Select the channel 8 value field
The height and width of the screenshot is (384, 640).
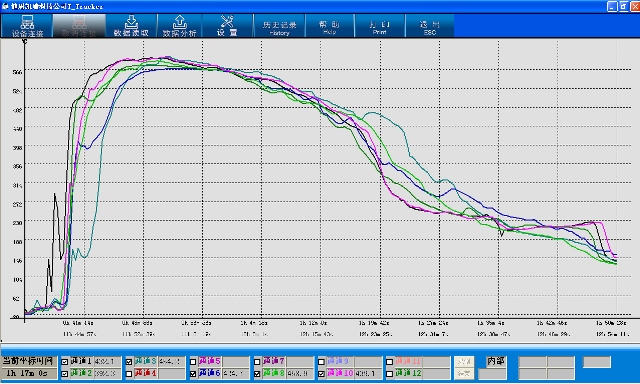pos(300,373)
